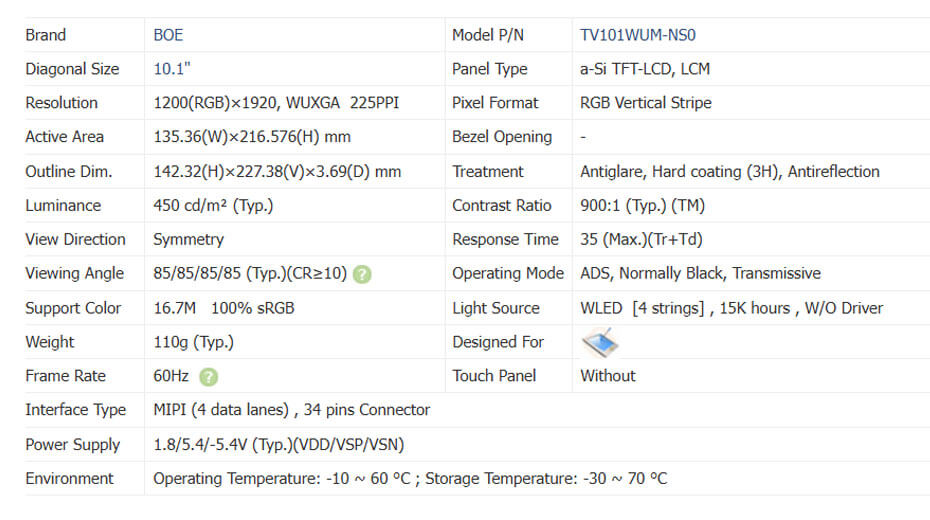930x520 pixels.
Task: Click the a-Si TFT-LCD panel type value
Action: [x=645, y=69]
